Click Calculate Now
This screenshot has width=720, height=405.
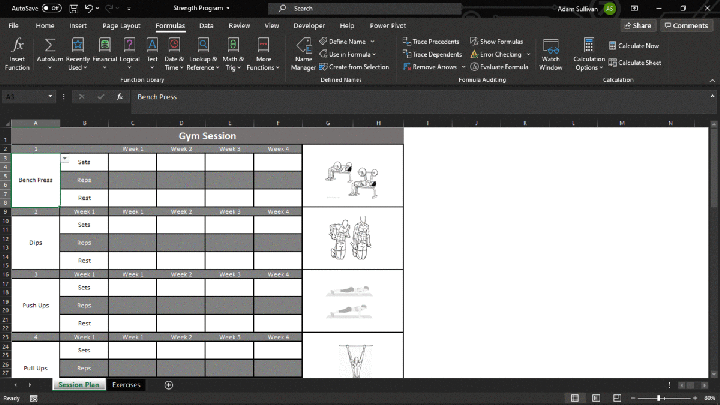click(x=635, y=46)
